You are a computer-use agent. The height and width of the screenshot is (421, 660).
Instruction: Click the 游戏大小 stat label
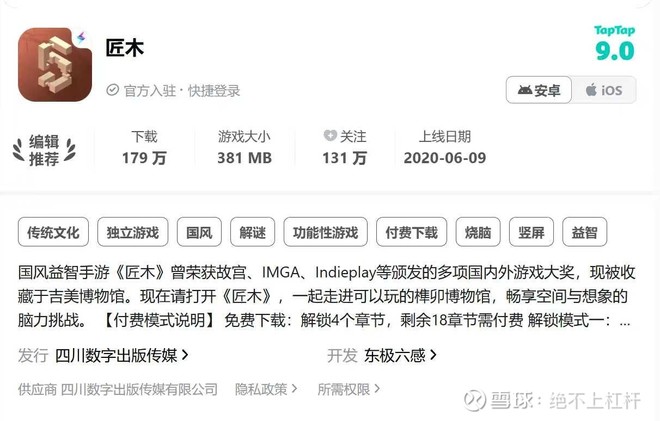click(x=245, y=136)
